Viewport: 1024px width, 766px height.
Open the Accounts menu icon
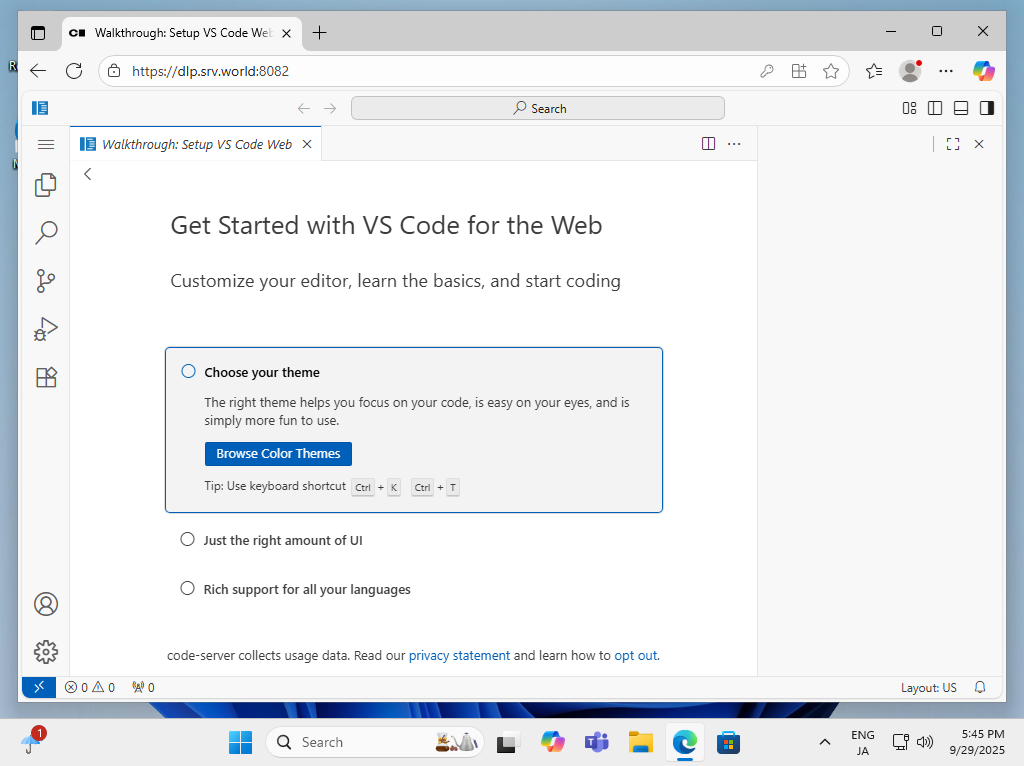pyautogui.click(x=45, y=604)
